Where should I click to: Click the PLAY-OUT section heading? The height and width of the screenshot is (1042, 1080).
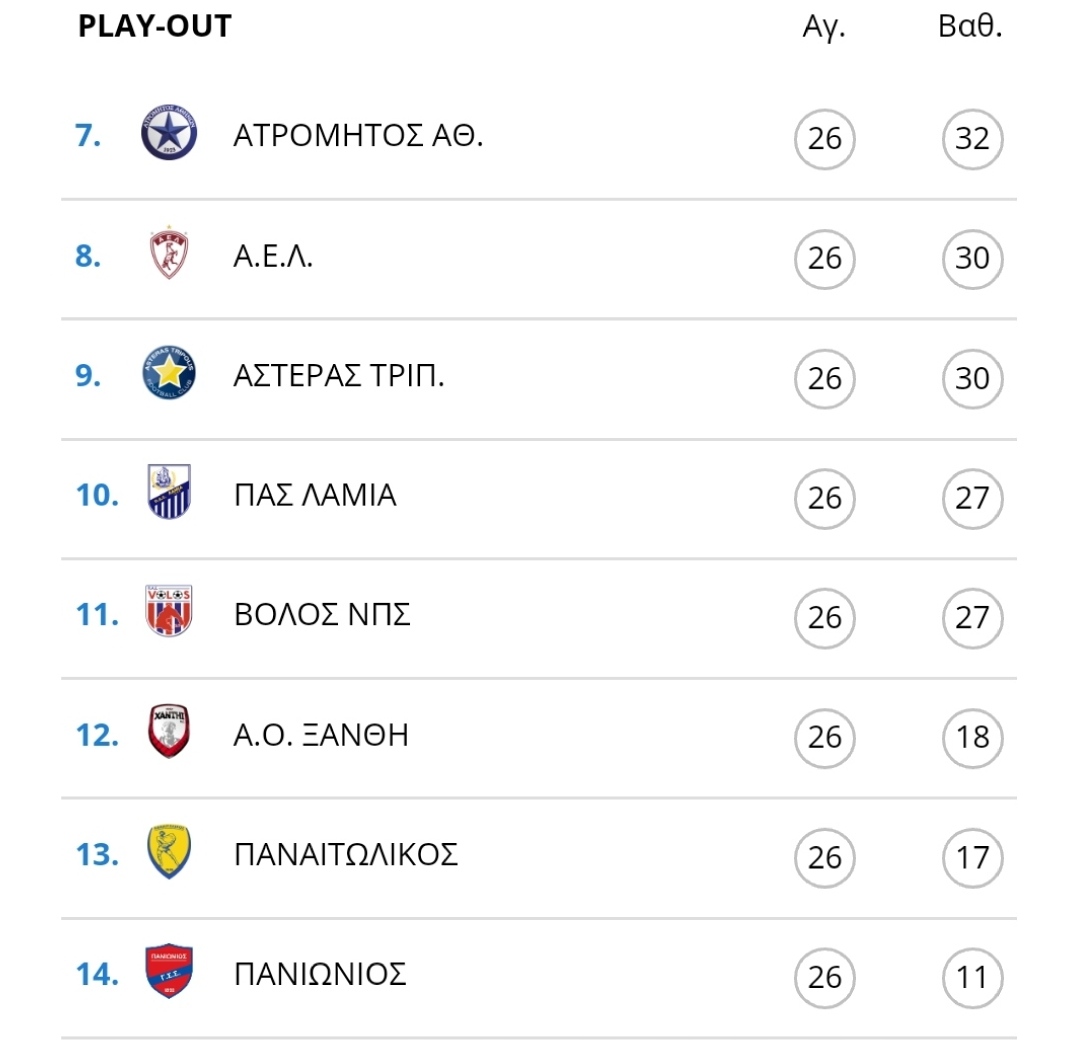tap(155, 26)
